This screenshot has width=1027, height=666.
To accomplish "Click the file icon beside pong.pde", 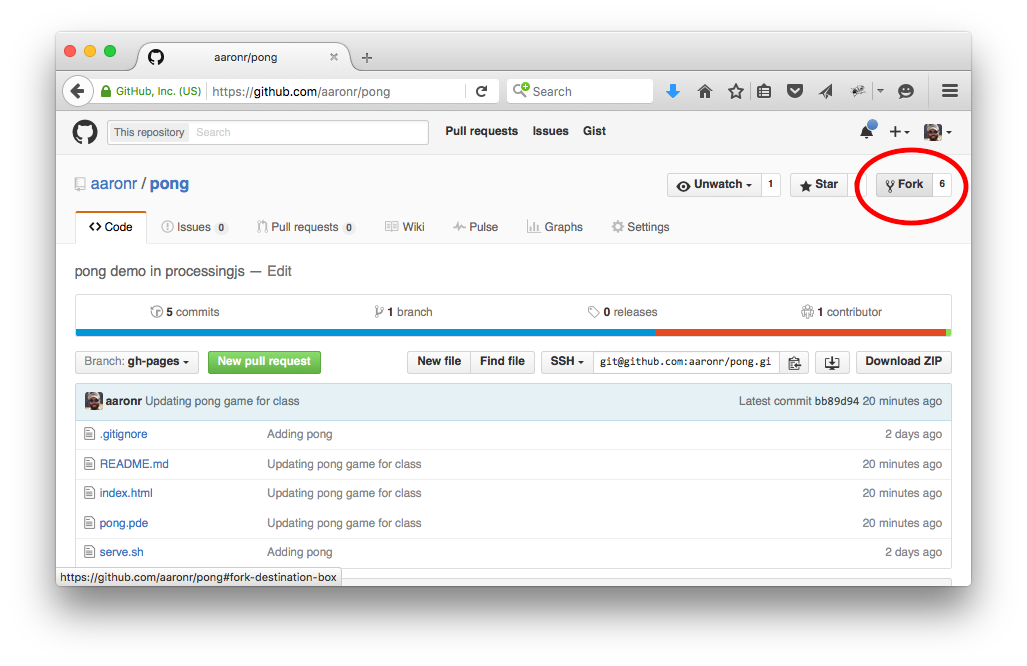I will pos(90,523).
